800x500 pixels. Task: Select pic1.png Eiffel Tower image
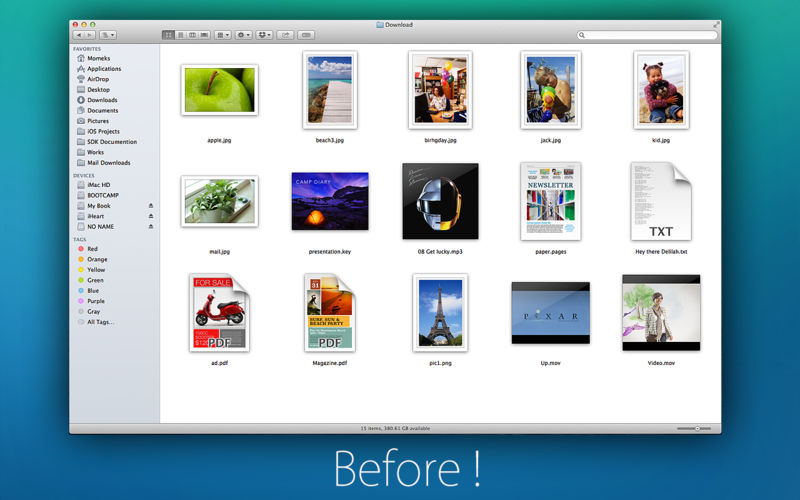pyautogui.click(x=440, y=313)
